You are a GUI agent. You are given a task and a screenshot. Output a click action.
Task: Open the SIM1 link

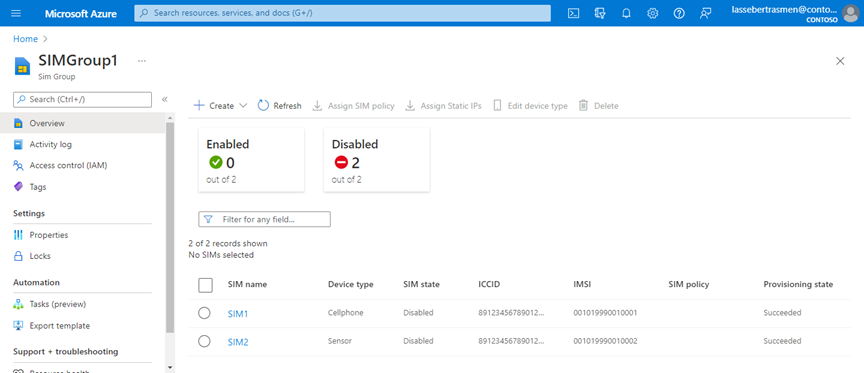(x=238, y=313)
